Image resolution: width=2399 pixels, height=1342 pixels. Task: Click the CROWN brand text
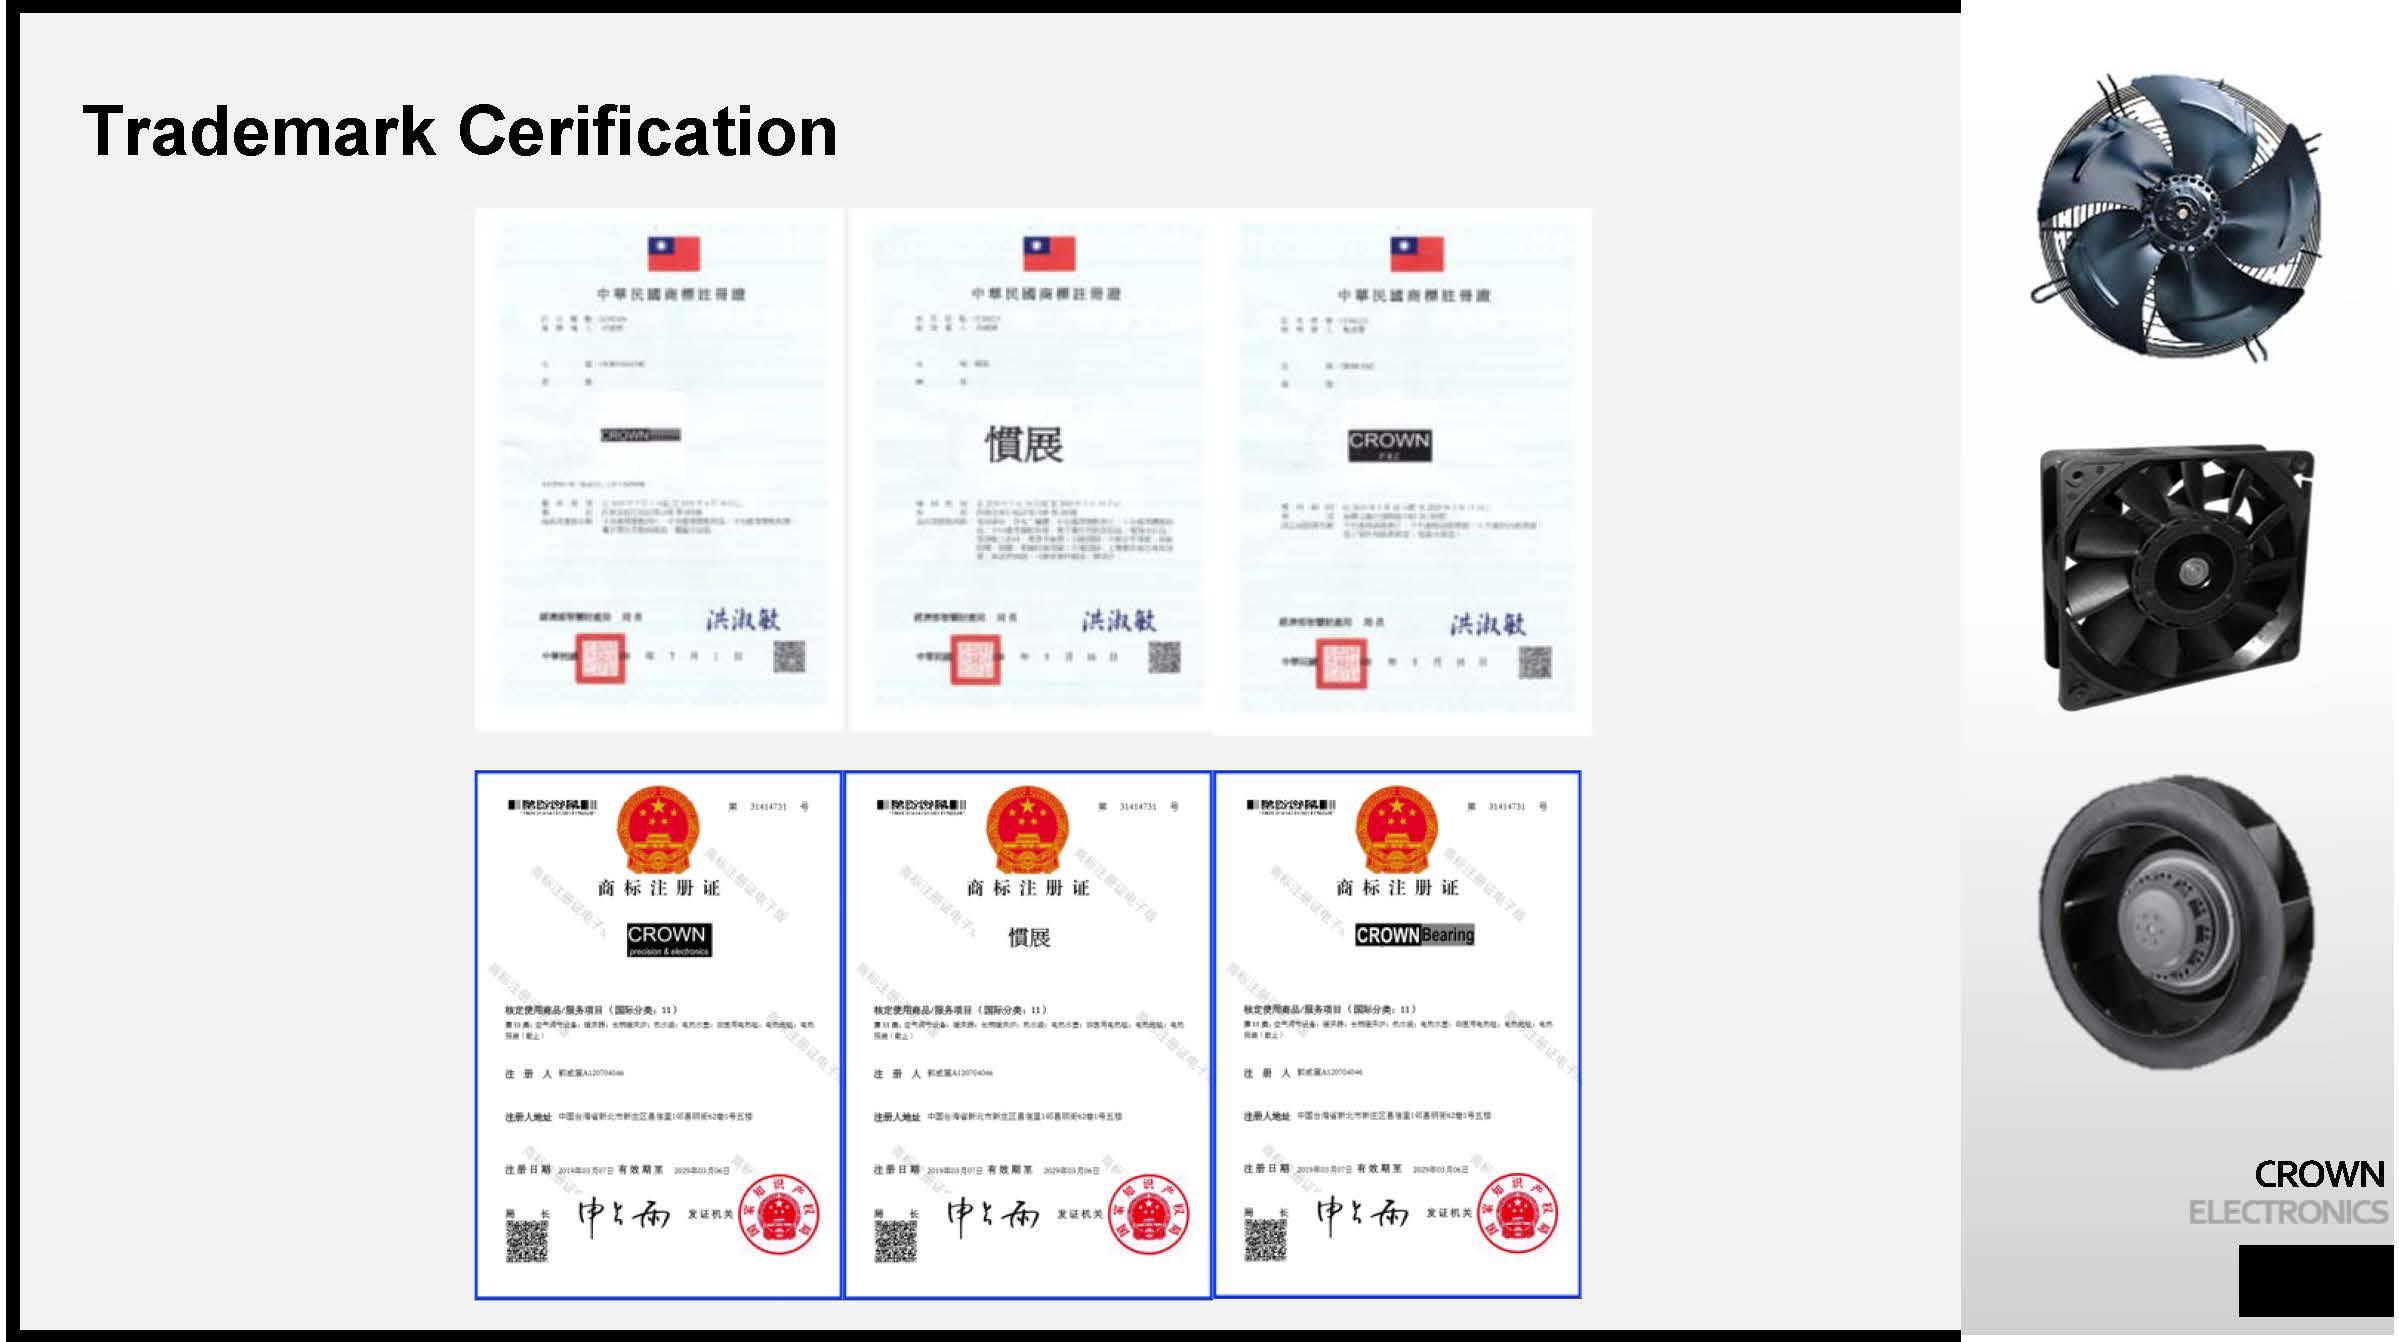point(2319,1174)
